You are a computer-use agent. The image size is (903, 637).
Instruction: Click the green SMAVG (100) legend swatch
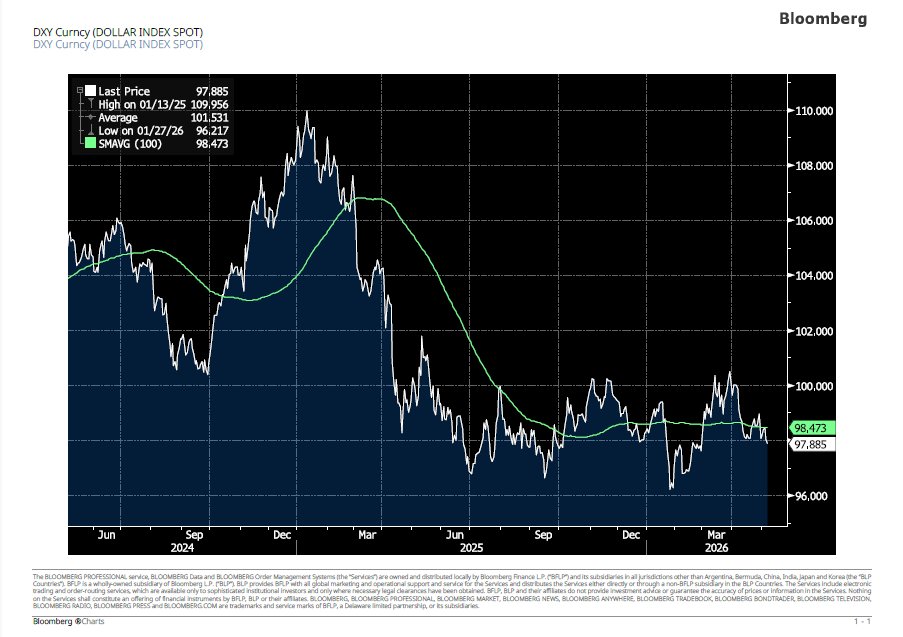(90, 143)
